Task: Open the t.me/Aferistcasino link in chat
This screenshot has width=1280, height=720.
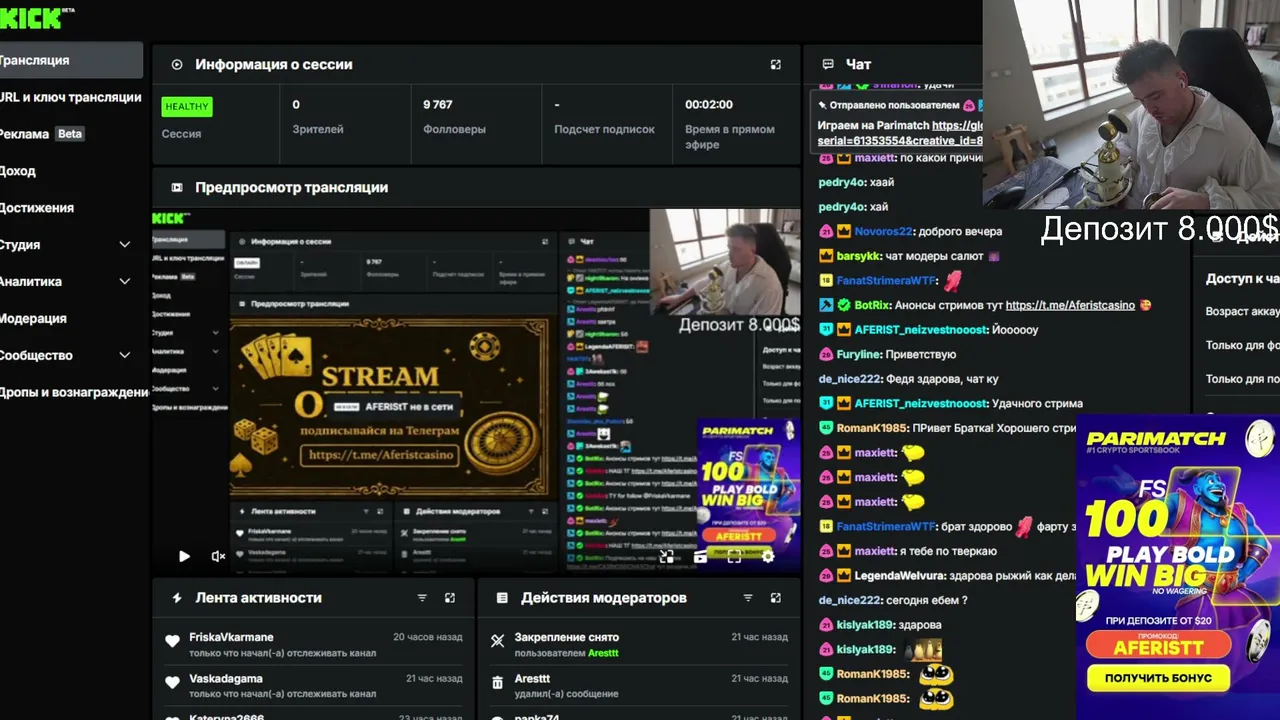Action: tap(1070, 305)
